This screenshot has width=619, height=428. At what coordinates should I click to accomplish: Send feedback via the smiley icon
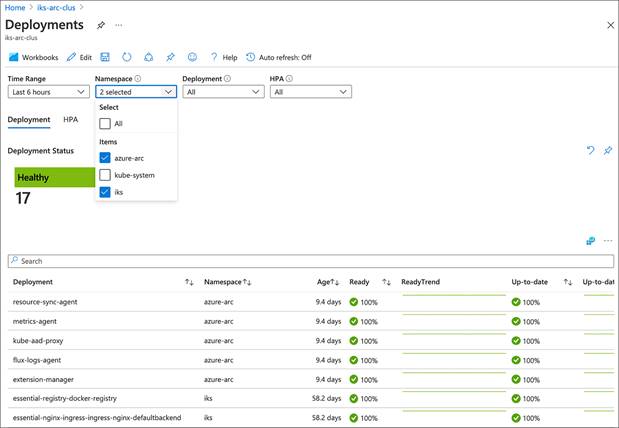point(192,57)
